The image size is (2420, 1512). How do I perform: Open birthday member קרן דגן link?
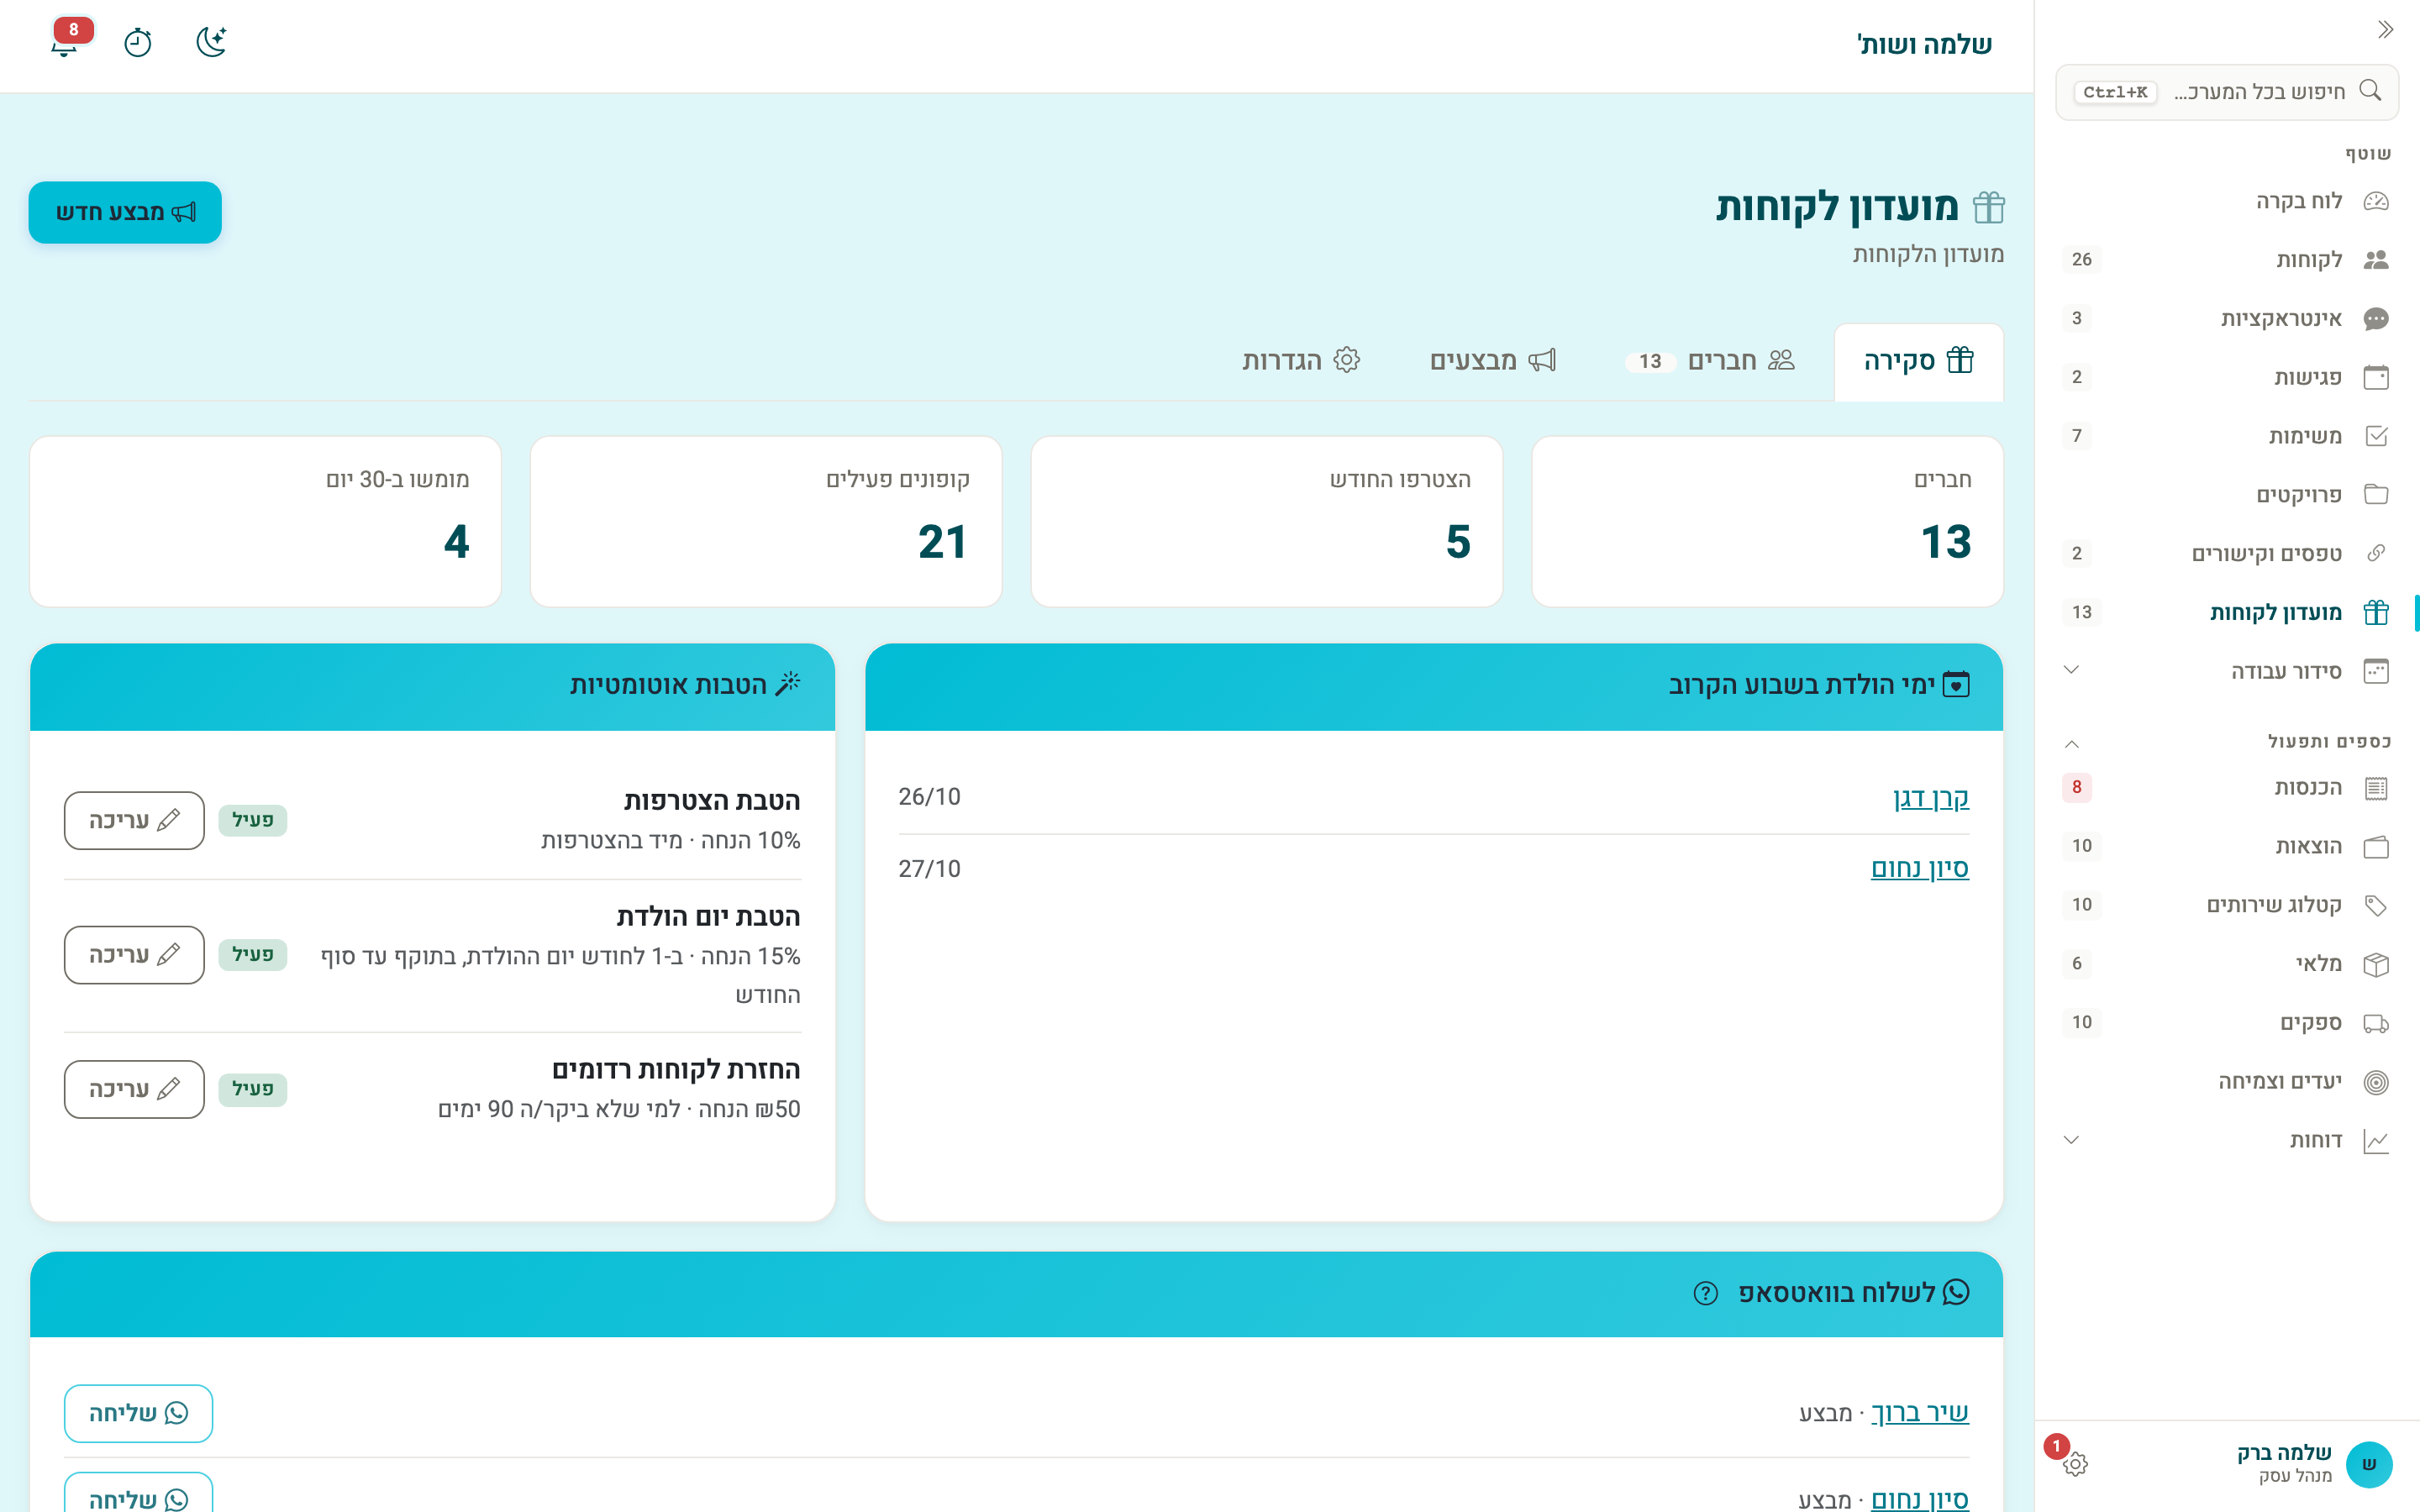point(1931,798)
